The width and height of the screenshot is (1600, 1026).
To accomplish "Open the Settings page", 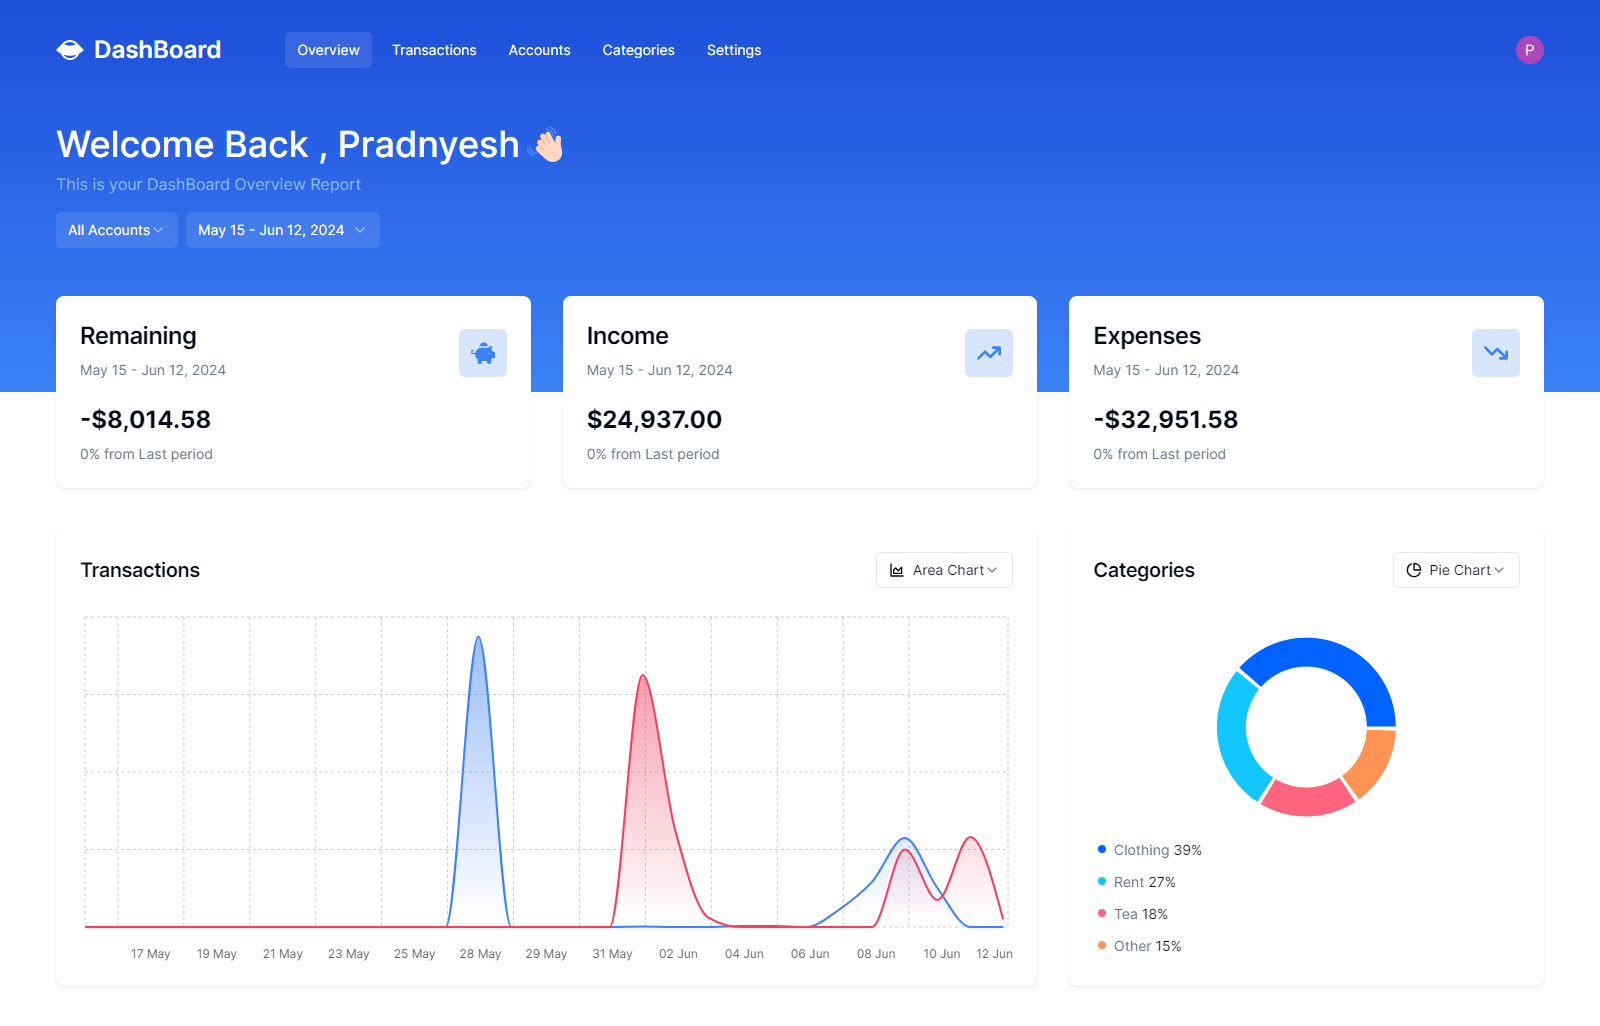I will [x=734, y=50].
